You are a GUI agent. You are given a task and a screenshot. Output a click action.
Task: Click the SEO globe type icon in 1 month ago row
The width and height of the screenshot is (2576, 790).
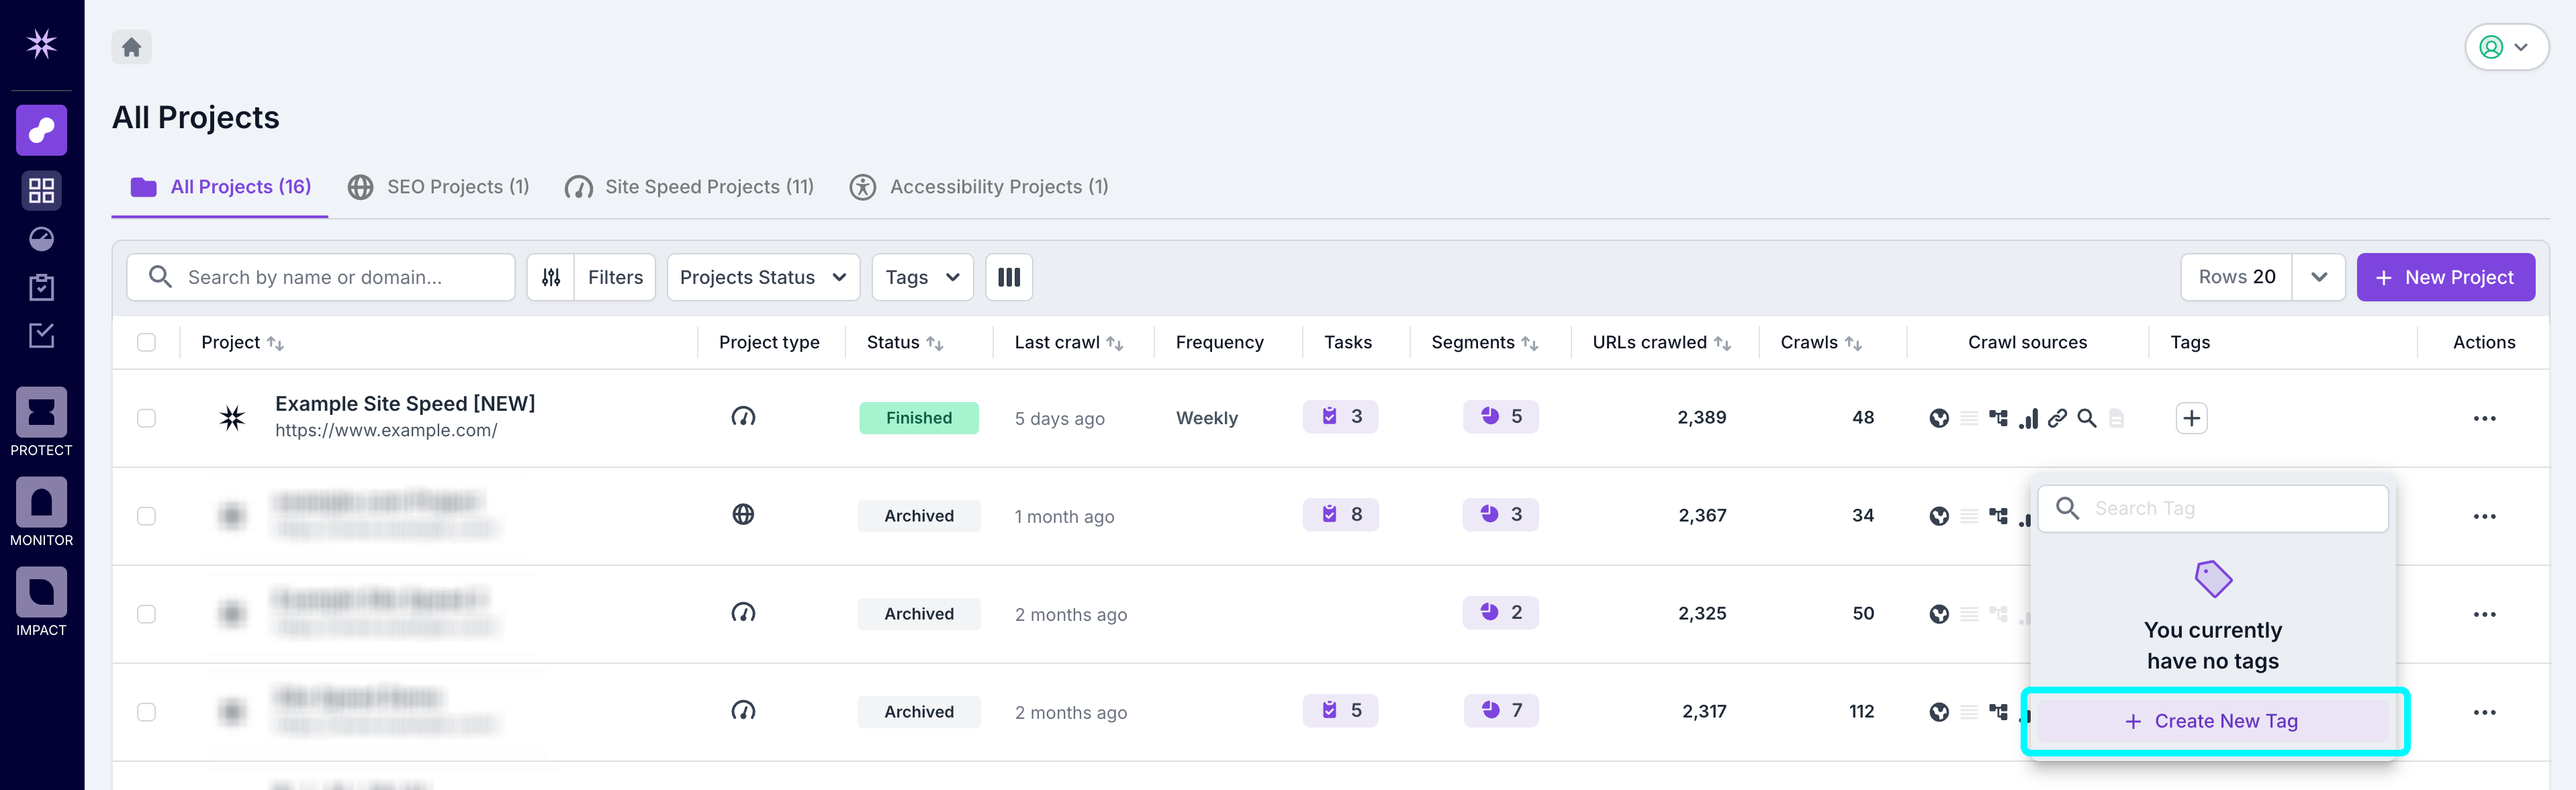pyautogui.click(x=743, y=514)
